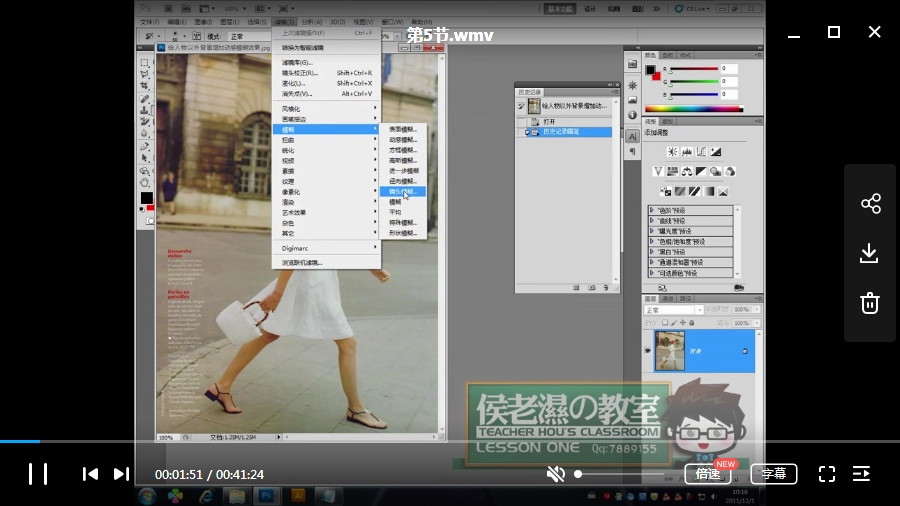This screenshot has height=506, width=900.
Task: Skip to the previous video
Action: [x=90, y=474]
